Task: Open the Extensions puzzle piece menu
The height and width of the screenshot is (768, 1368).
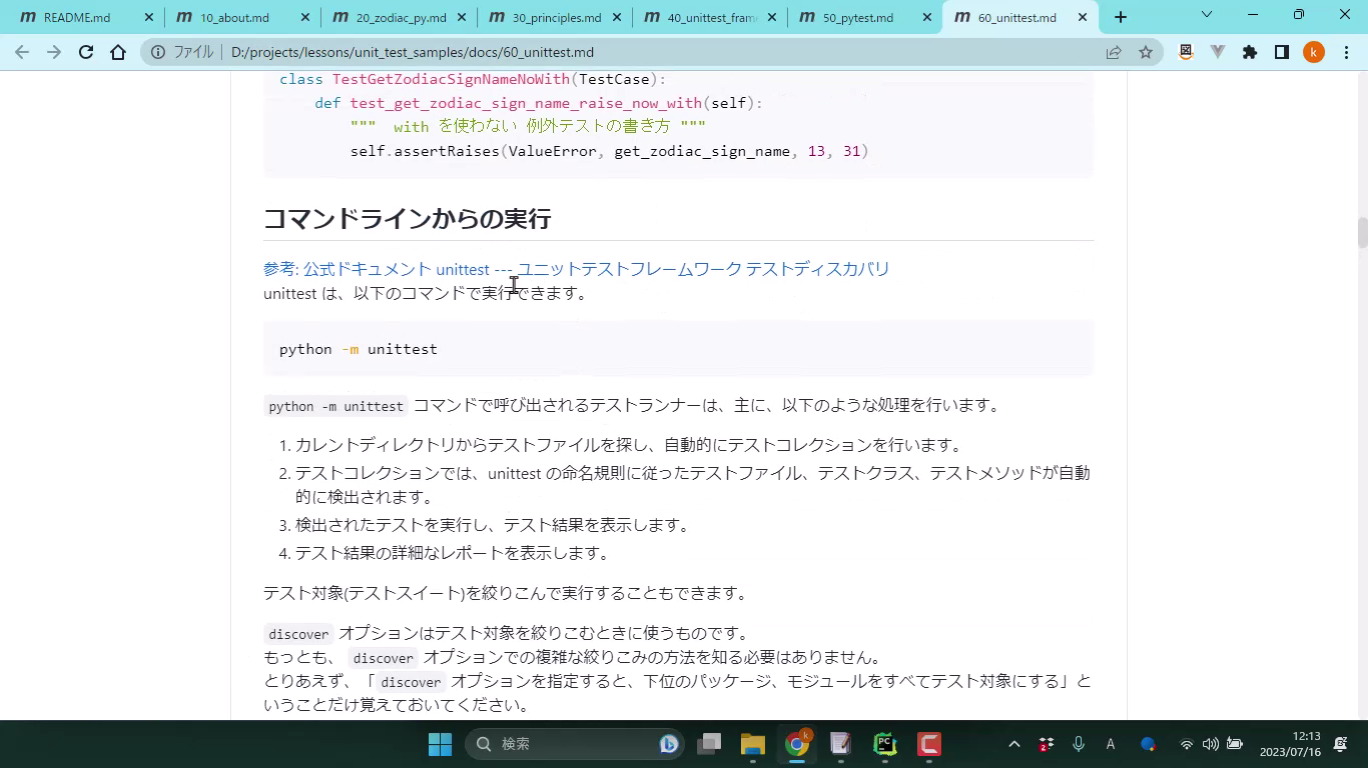Action: click(x=1250, y=53)
